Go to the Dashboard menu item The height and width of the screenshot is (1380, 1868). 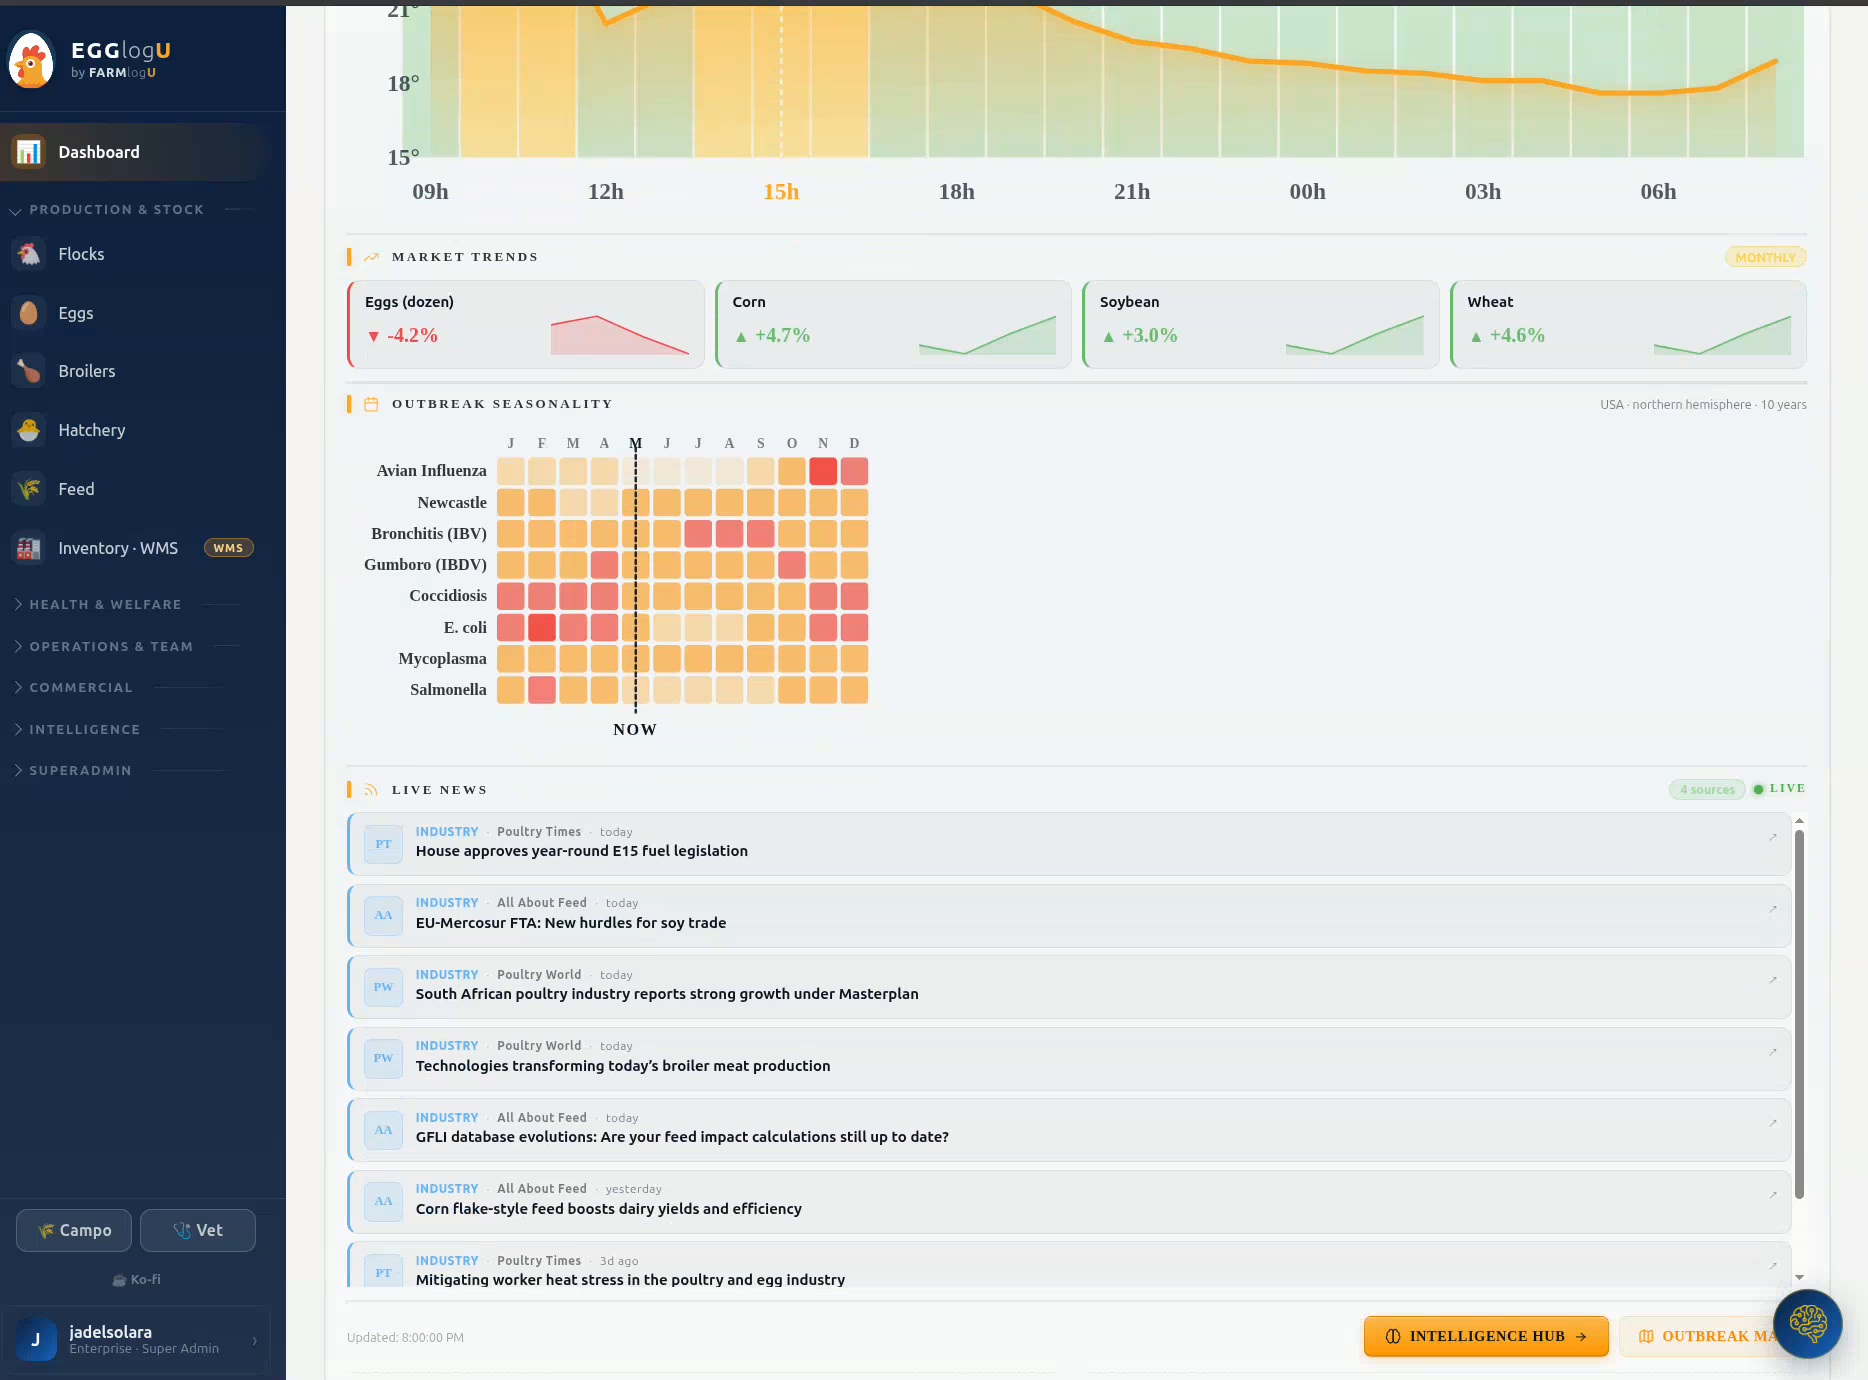(136, 152)
